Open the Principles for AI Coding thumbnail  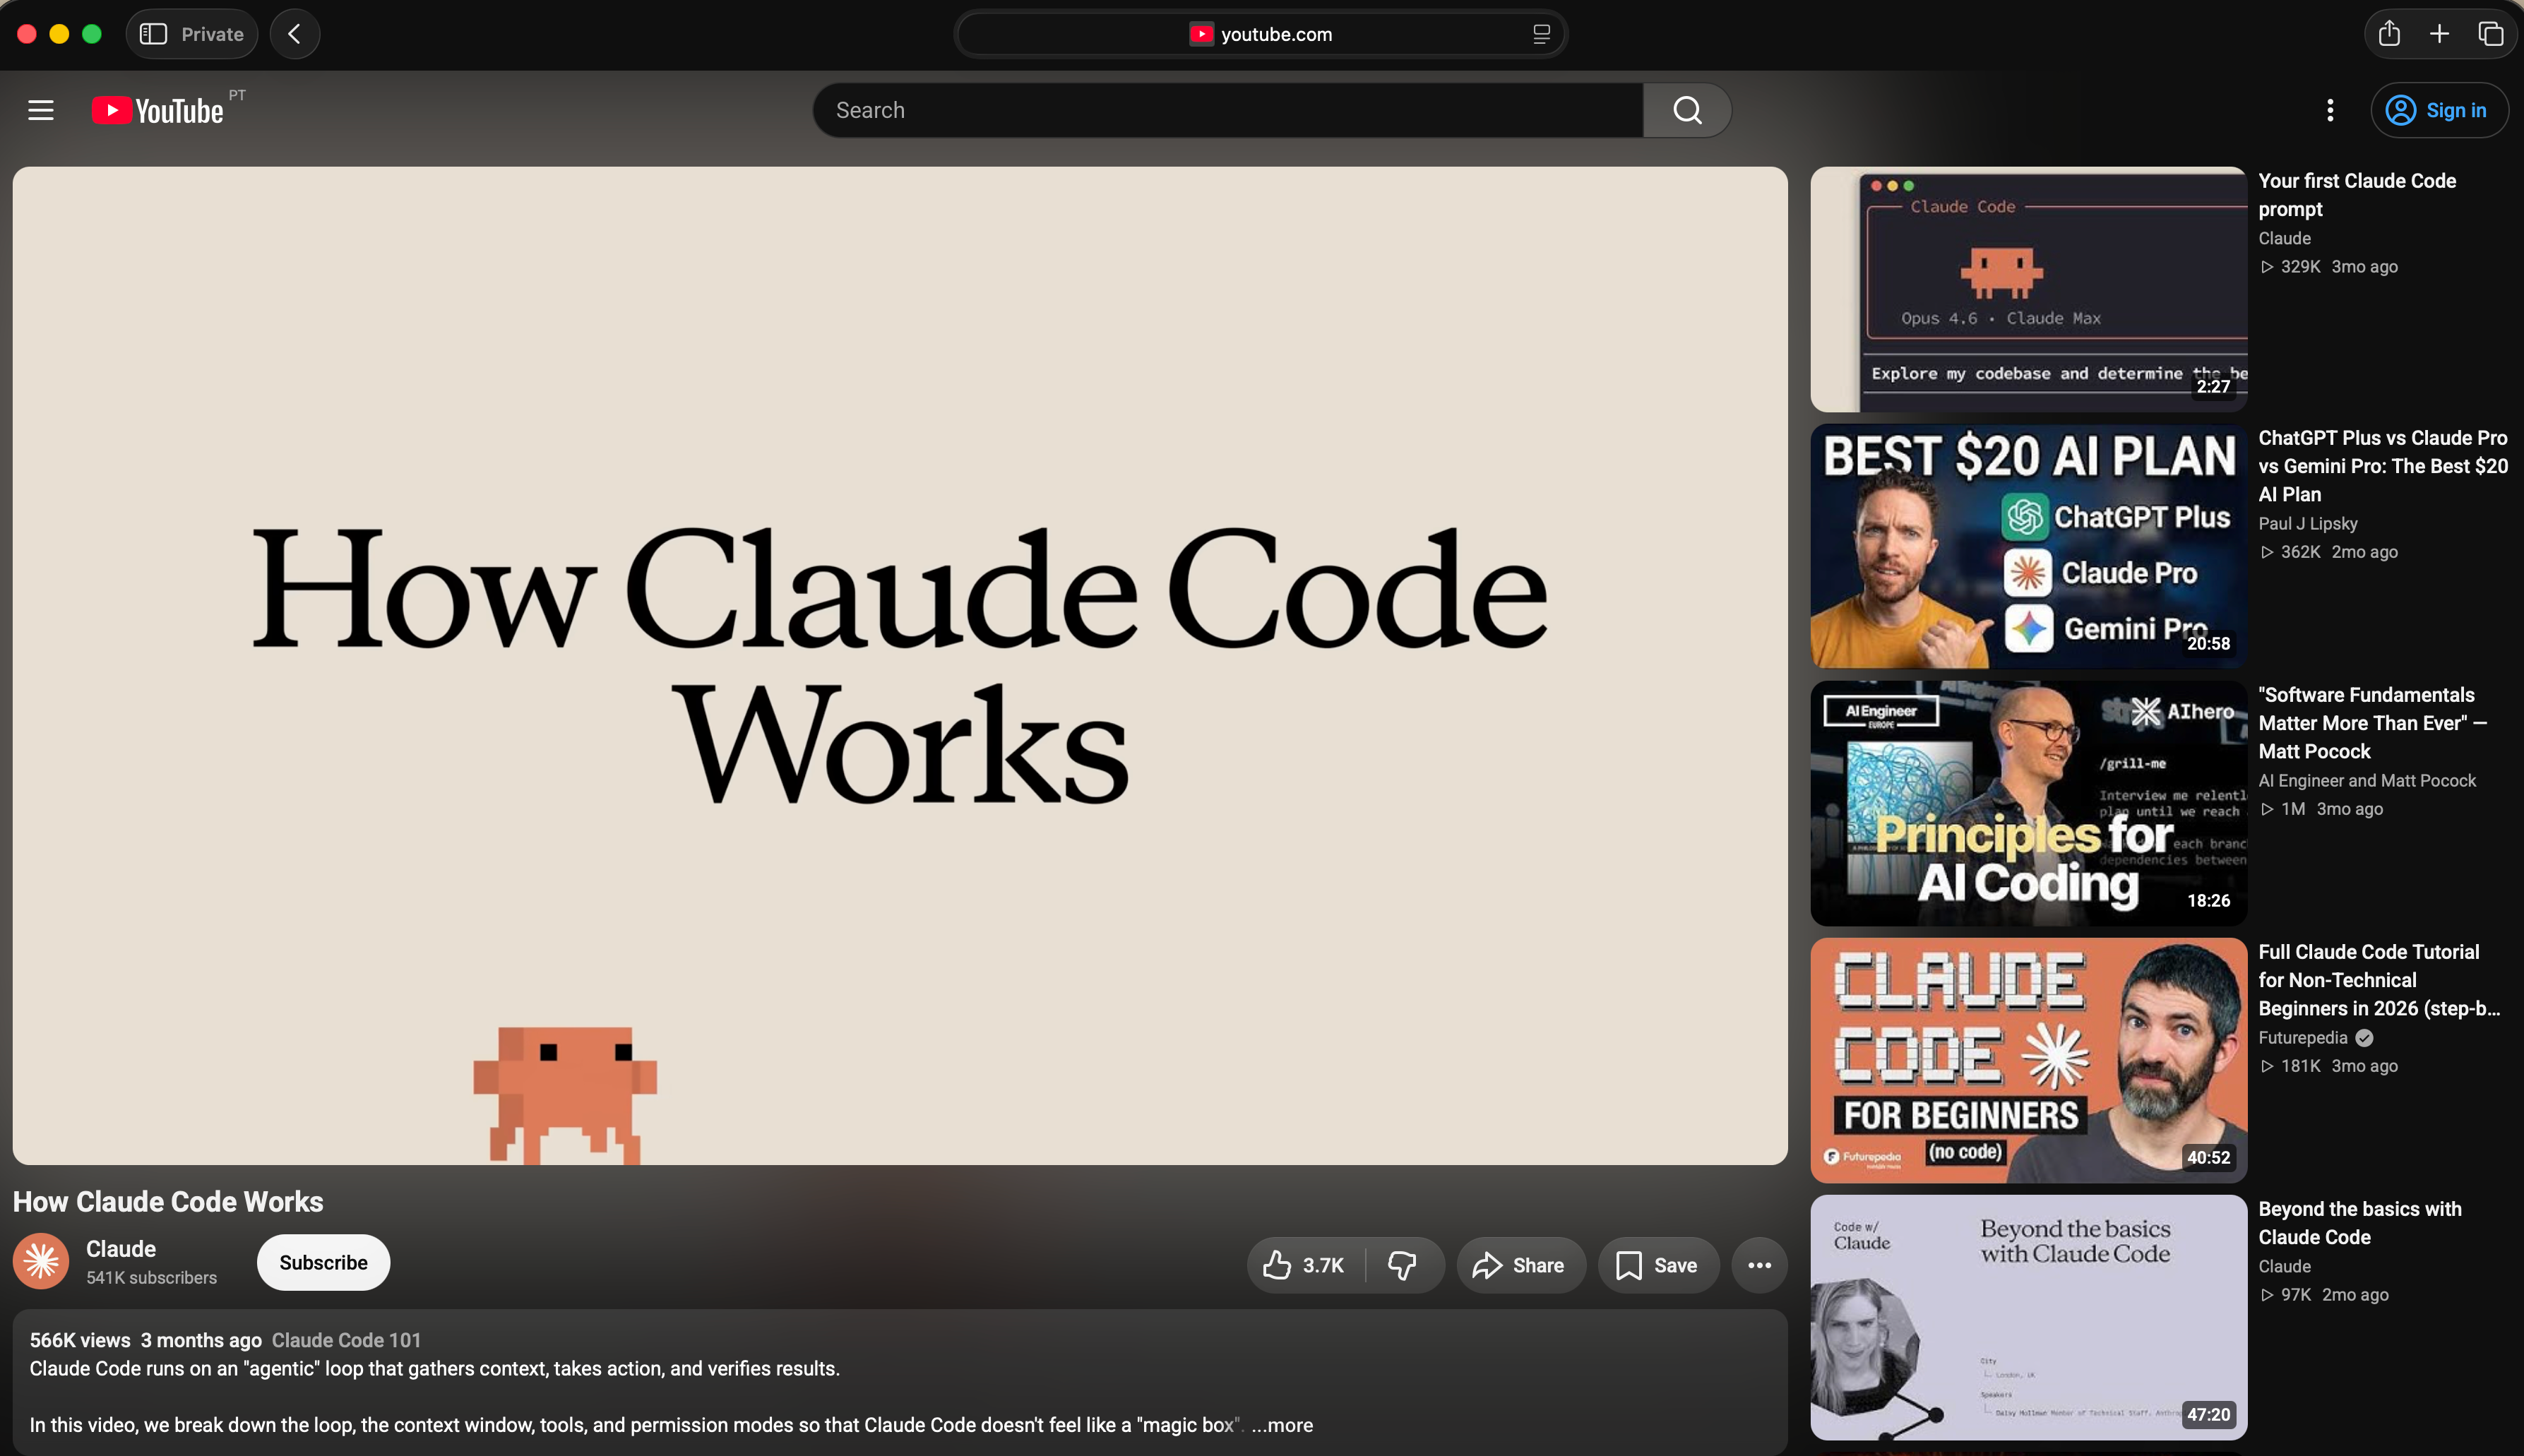point(2029,803)
